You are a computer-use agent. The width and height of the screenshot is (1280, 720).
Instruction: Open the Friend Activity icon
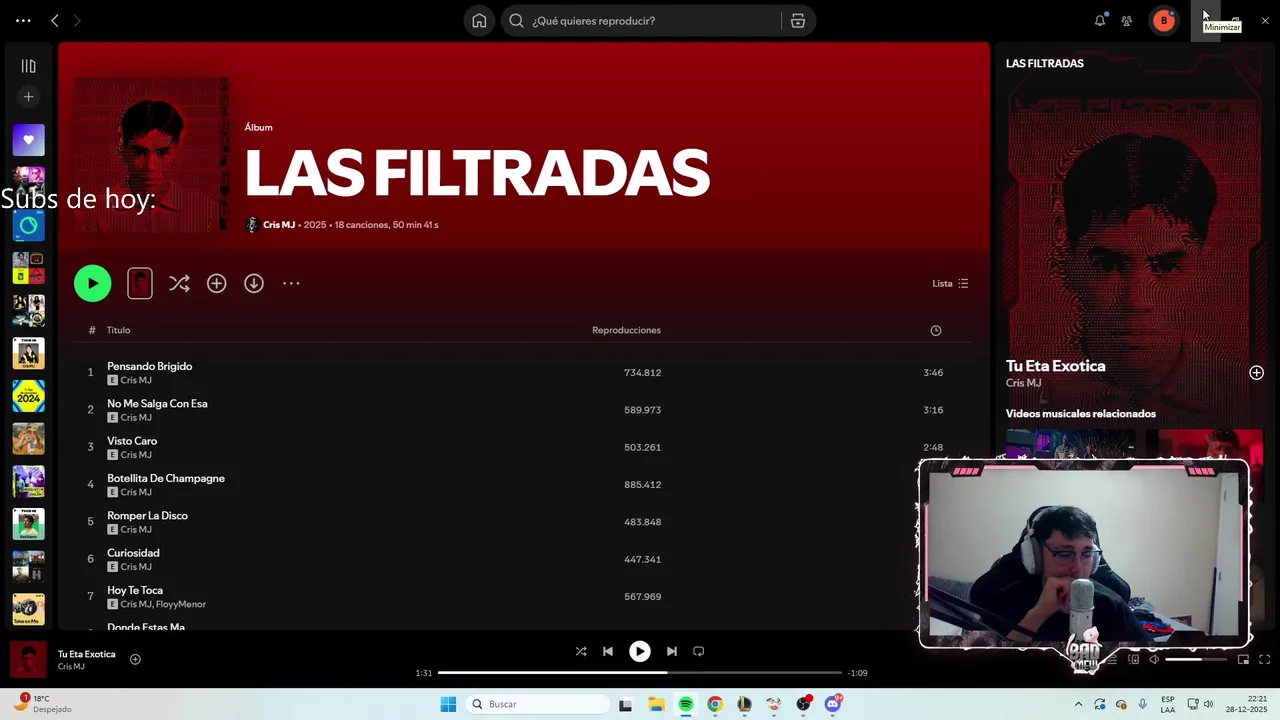(x=1127, y=21)
